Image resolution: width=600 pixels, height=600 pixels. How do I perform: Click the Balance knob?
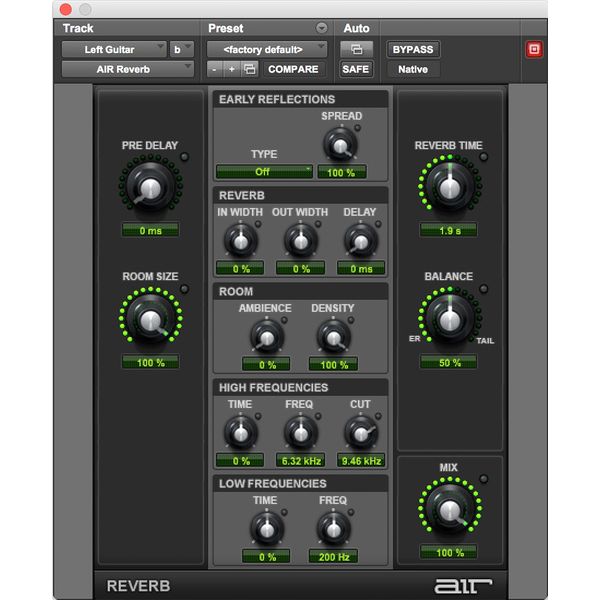click(450, 320)
